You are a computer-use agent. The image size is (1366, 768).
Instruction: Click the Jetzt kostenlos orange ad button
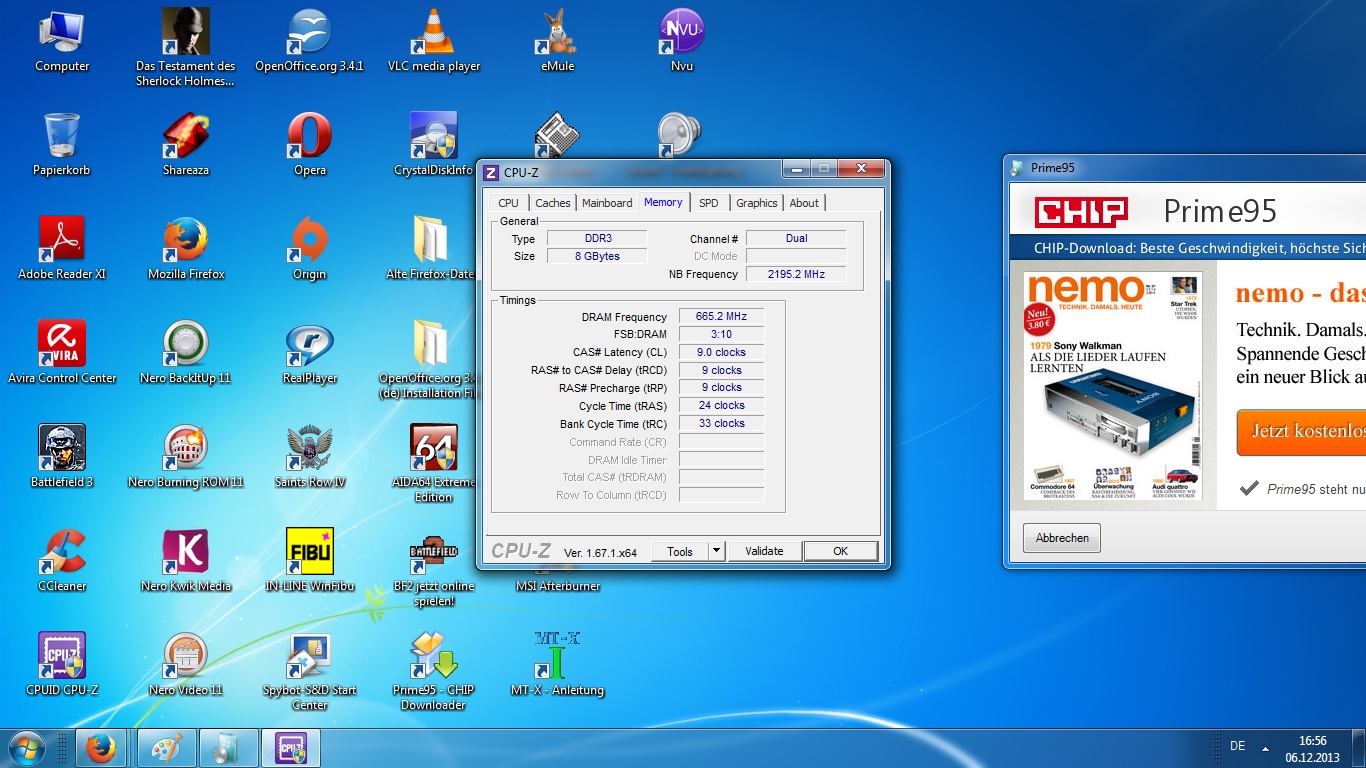[x=1301, y=432]
